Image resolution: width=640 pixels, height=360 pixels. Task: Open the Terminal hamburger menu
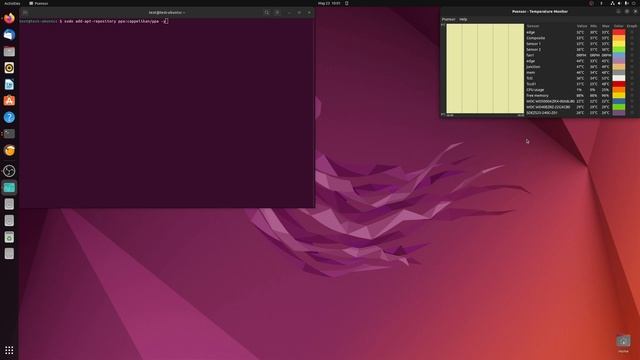[277, 13]
